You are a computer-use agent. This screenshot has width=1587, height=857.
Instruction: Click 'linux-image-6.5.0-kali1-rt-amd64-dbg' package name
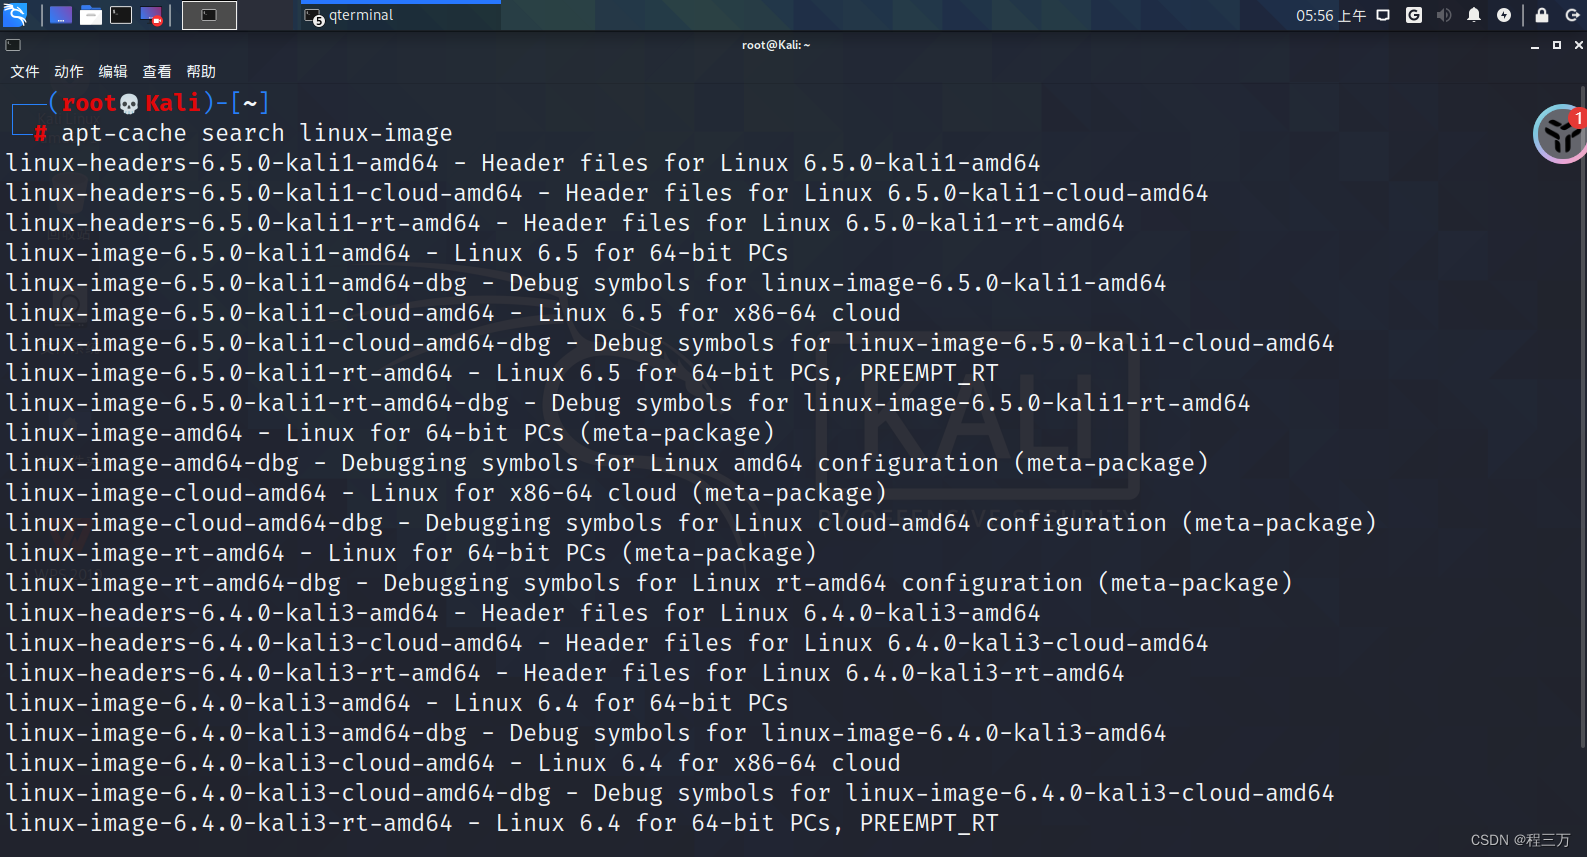tap(257, 403)
